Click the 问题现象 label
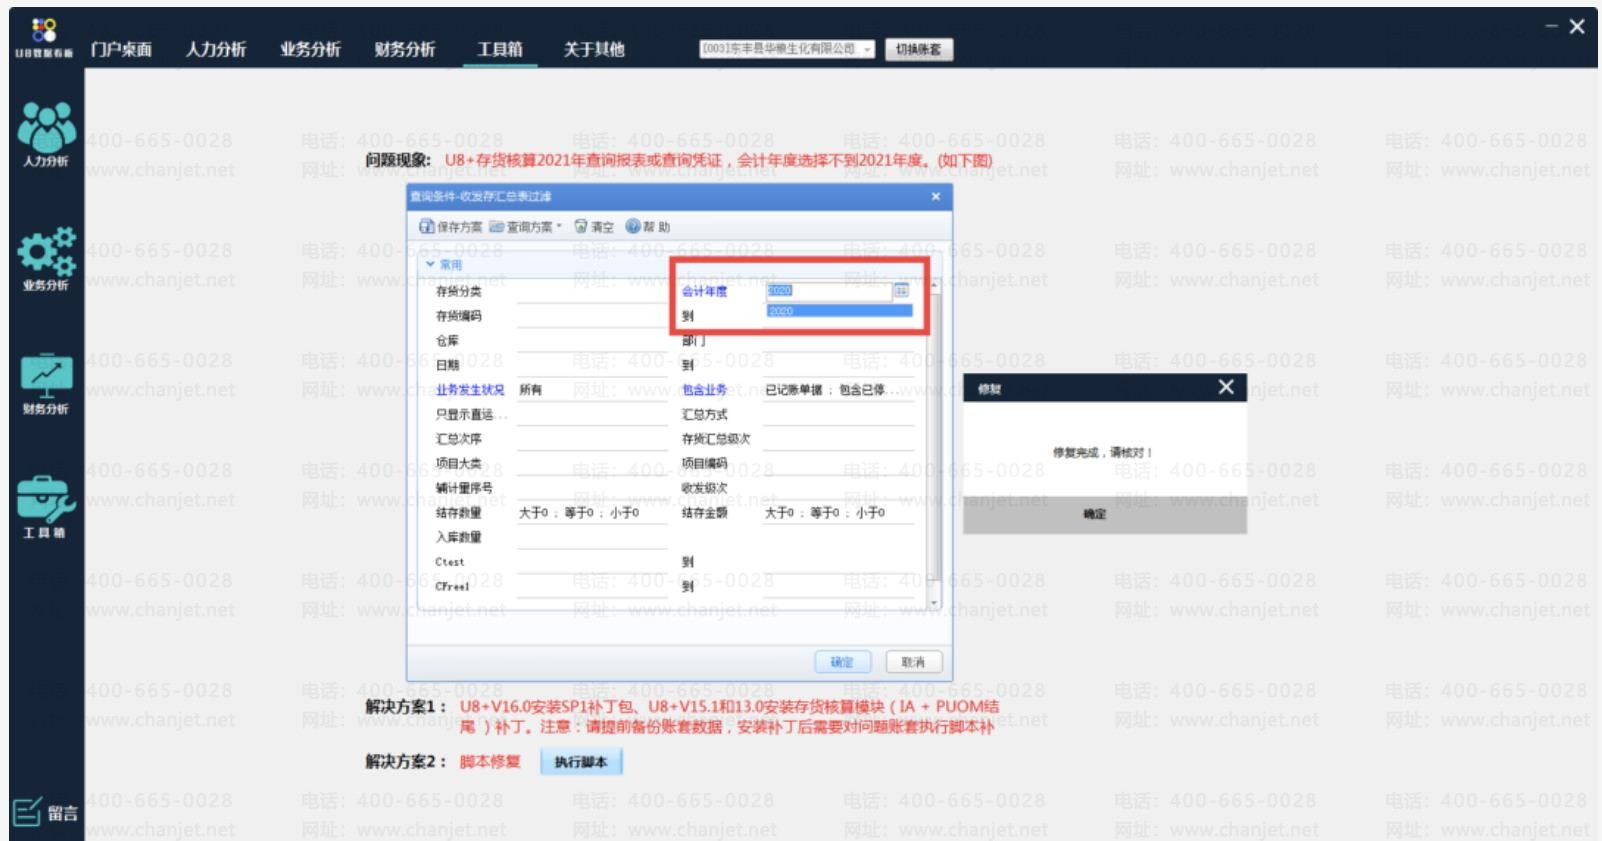The image size is (1602, 841). [398, 160]
